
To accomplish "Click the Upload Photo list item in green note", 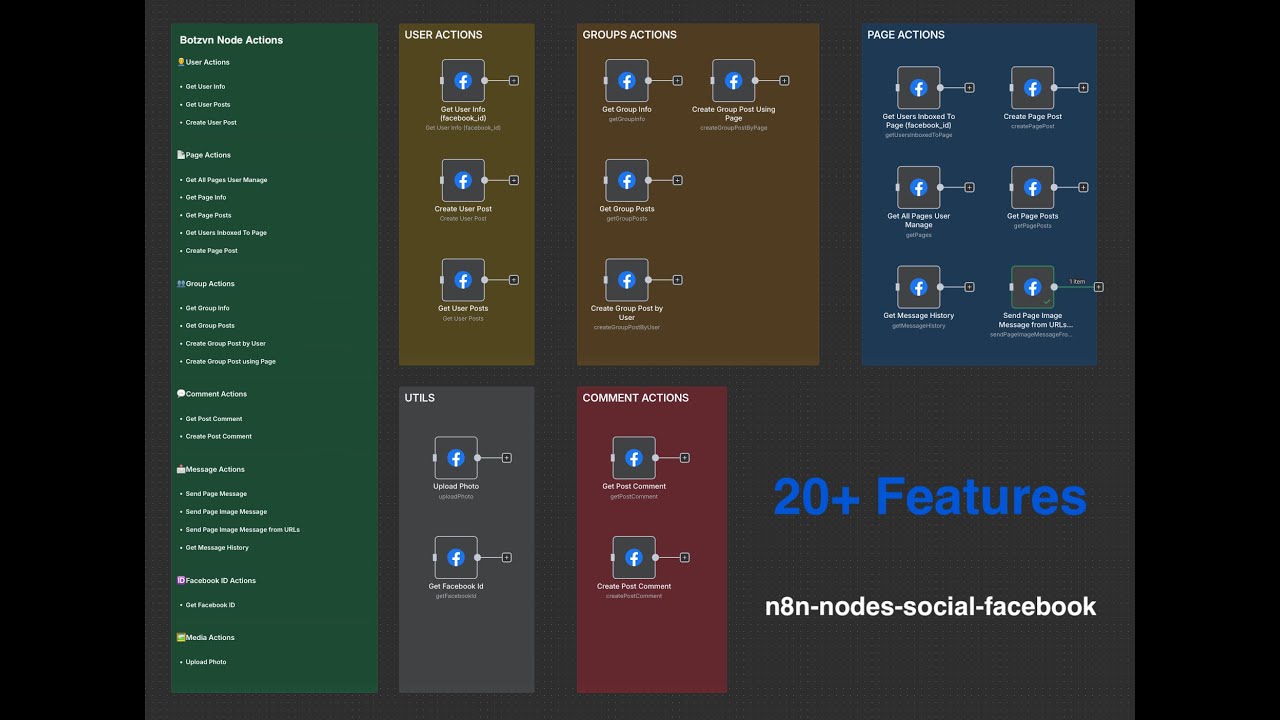I will coord(205,662).
